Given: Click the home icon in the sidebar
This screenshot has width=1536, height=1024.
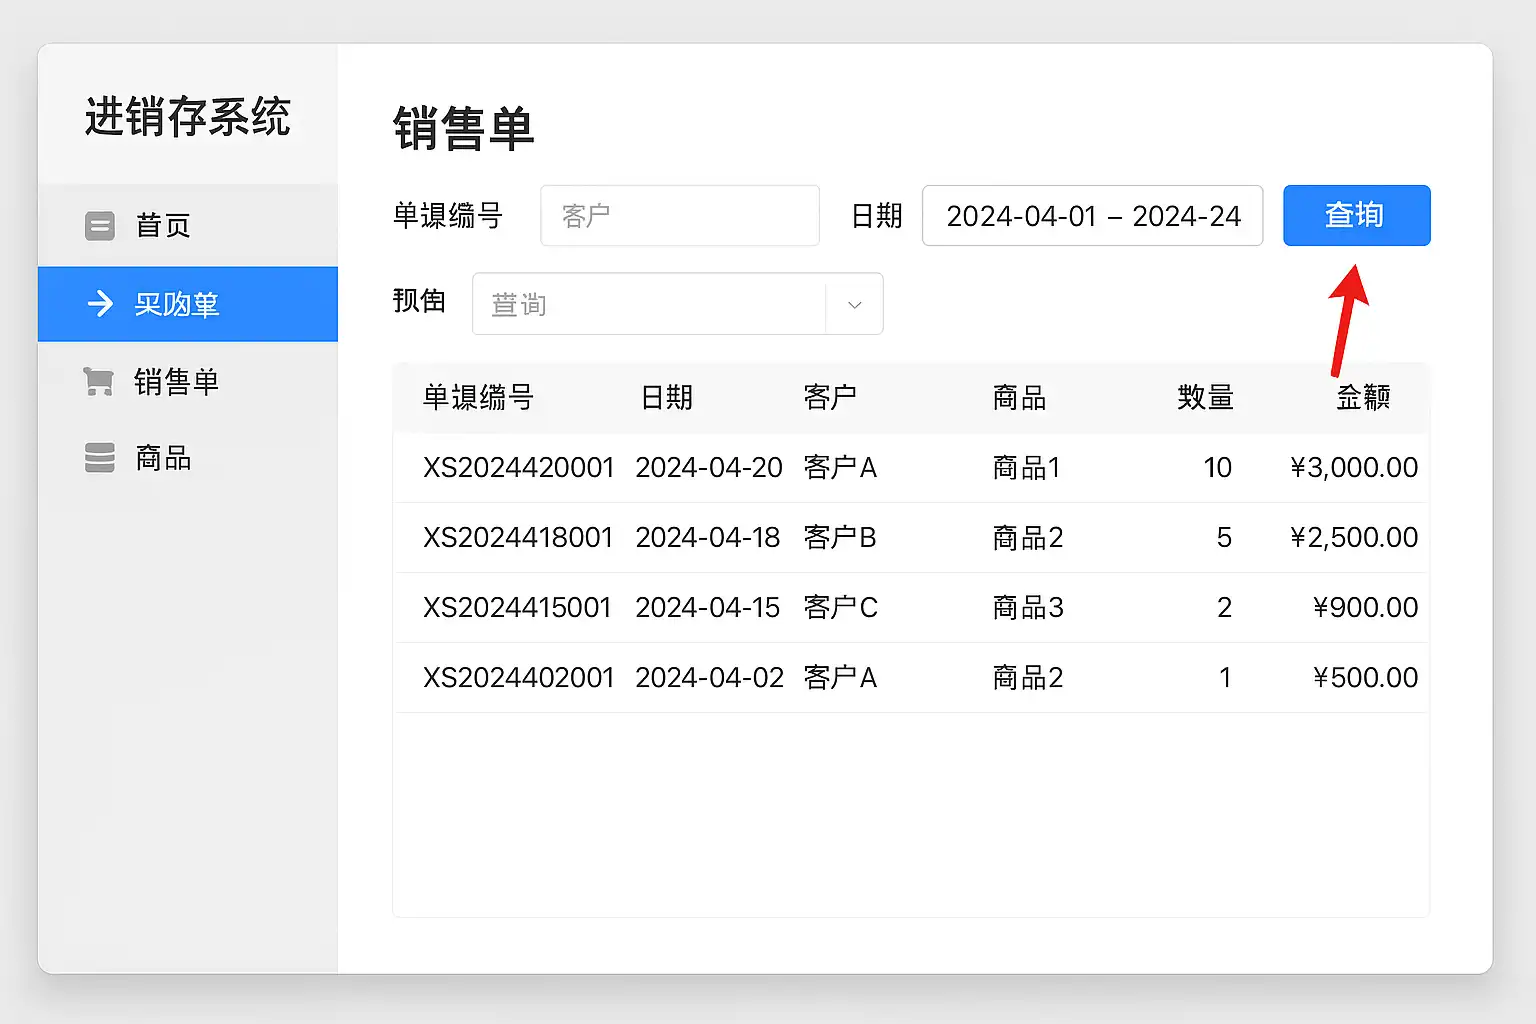Looking at the screenshot, I should click(100, 226).
